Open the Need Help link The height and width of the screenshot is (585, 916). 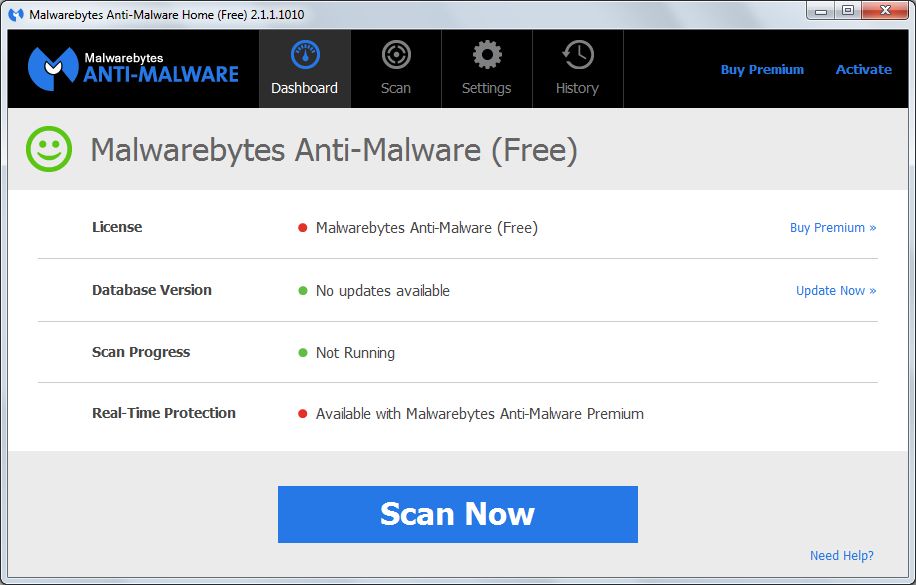pos(841,555)
